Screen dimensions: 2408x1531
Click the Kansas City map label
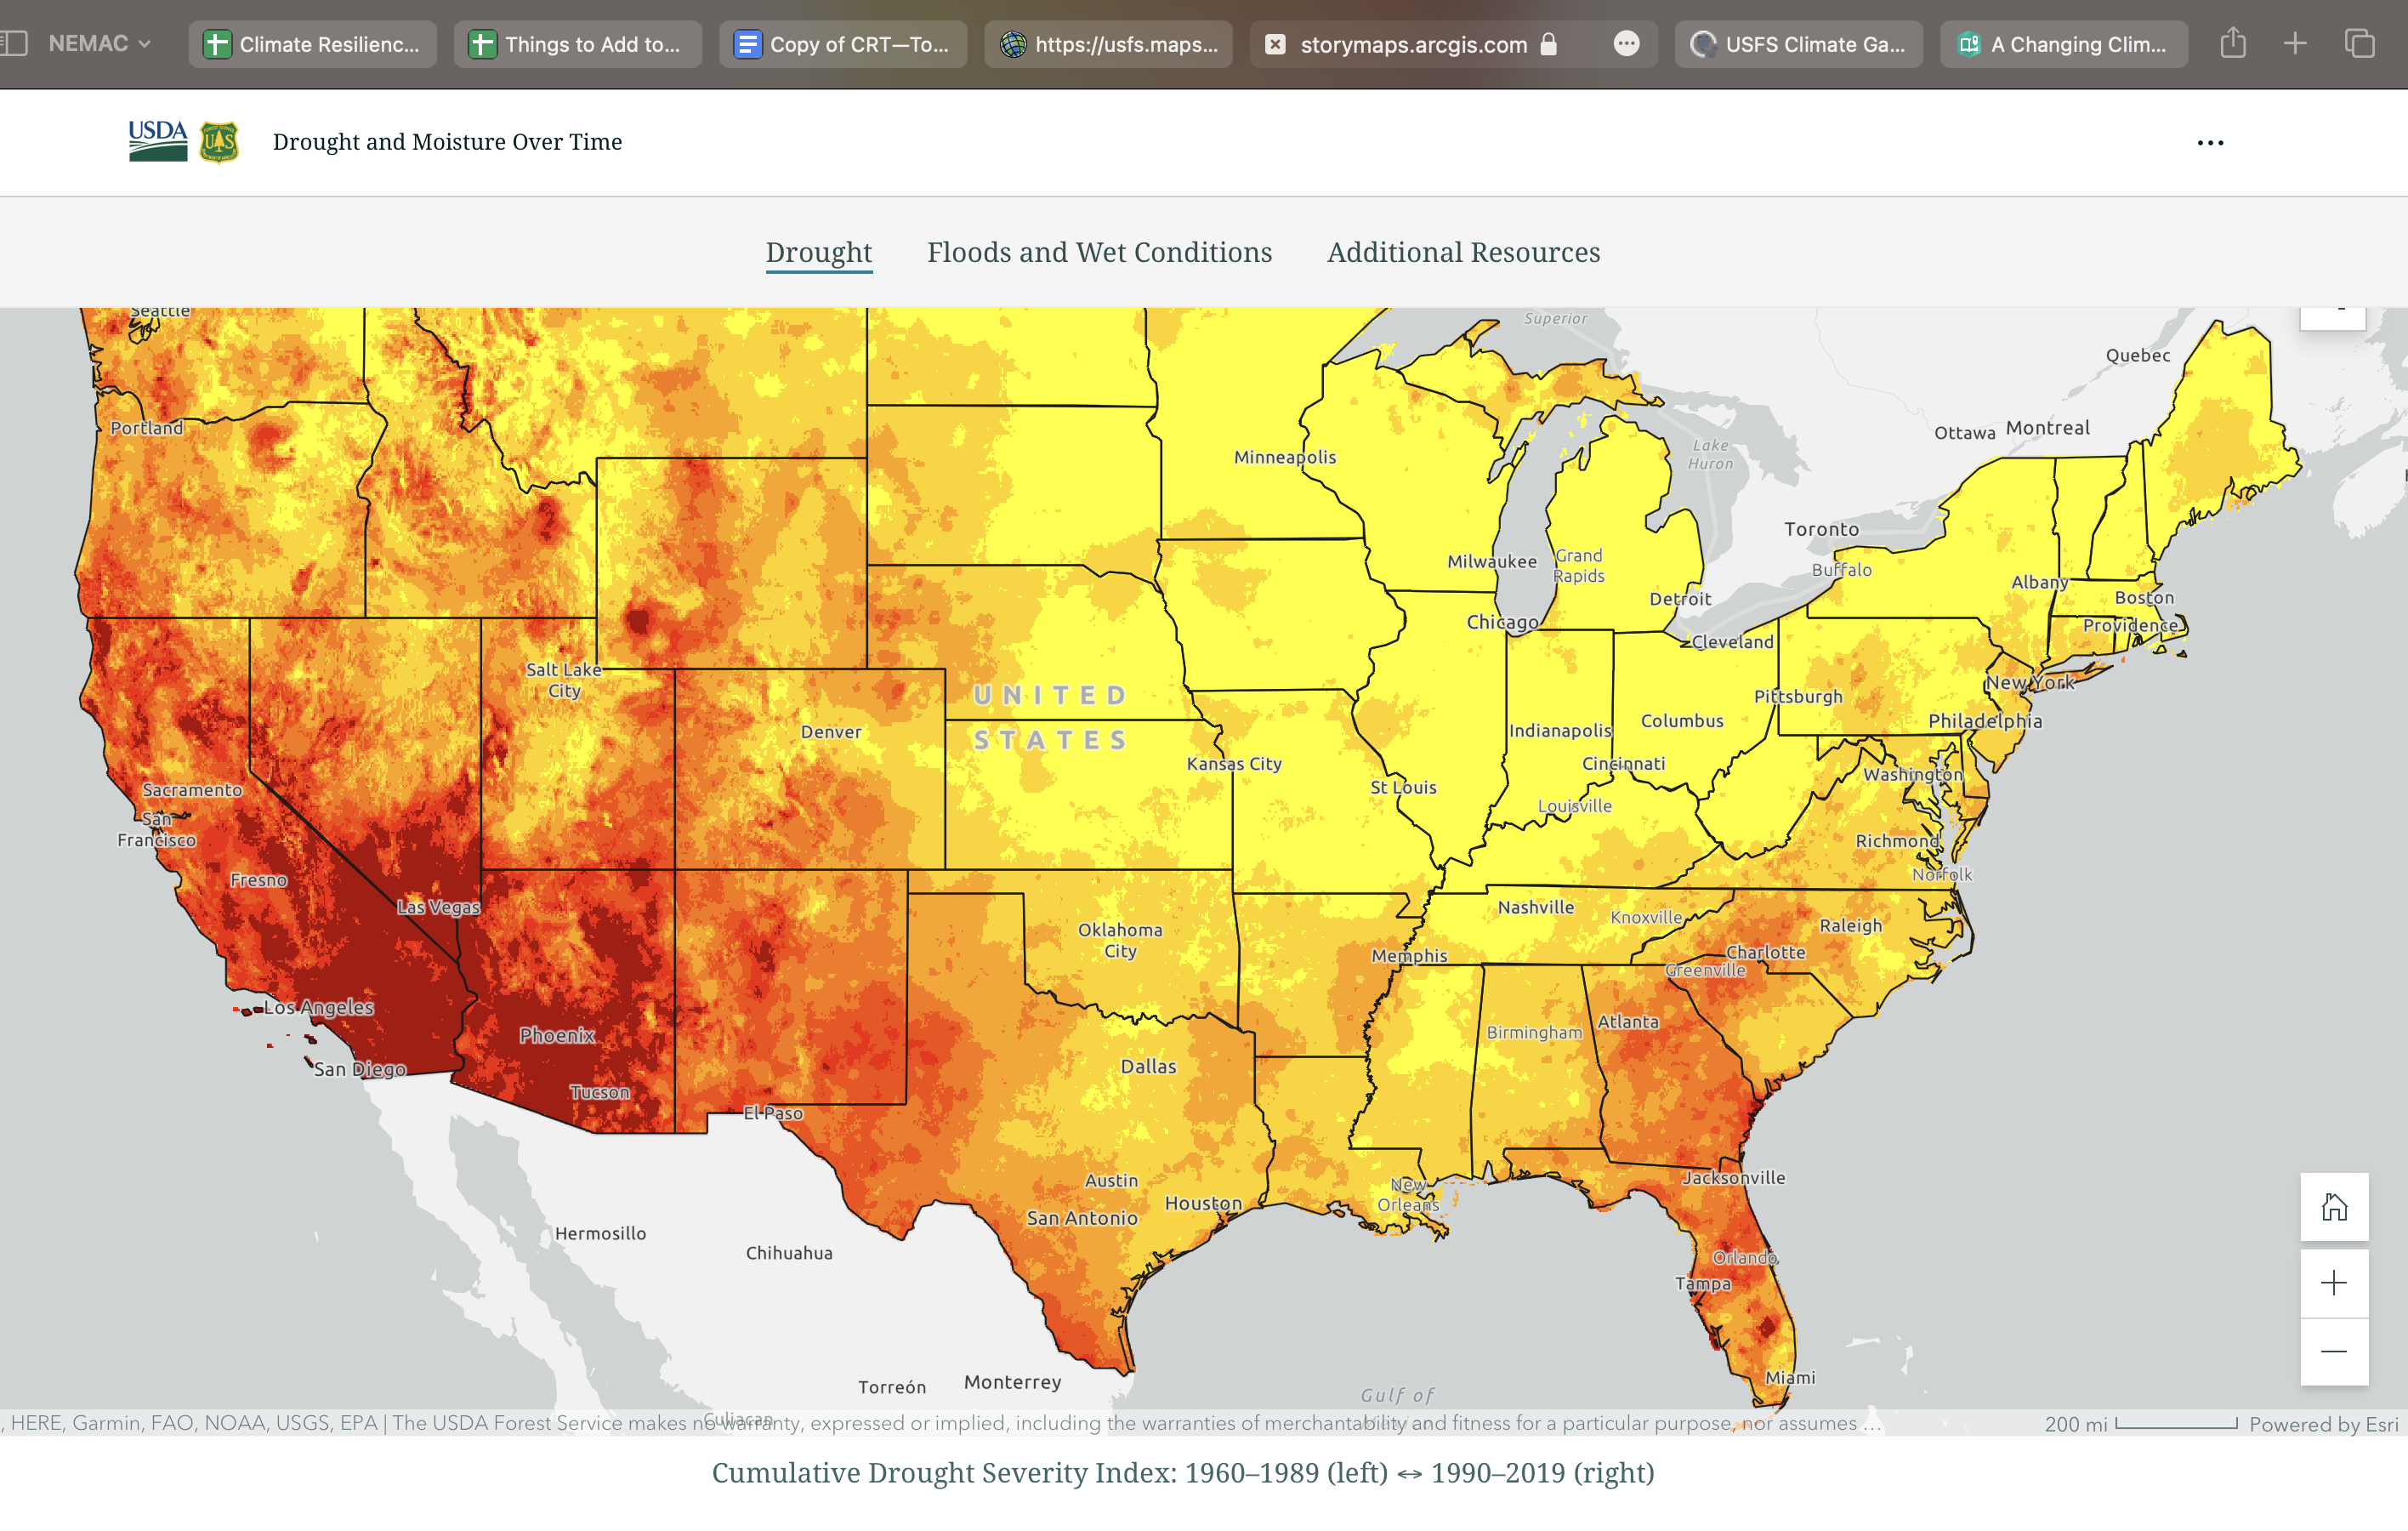[1234, 763]
